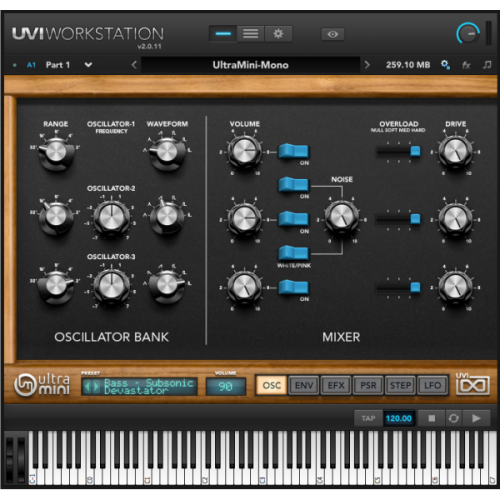Click the TAP tempo button
This screenshot has height=500, width=500.
point(368,418)
